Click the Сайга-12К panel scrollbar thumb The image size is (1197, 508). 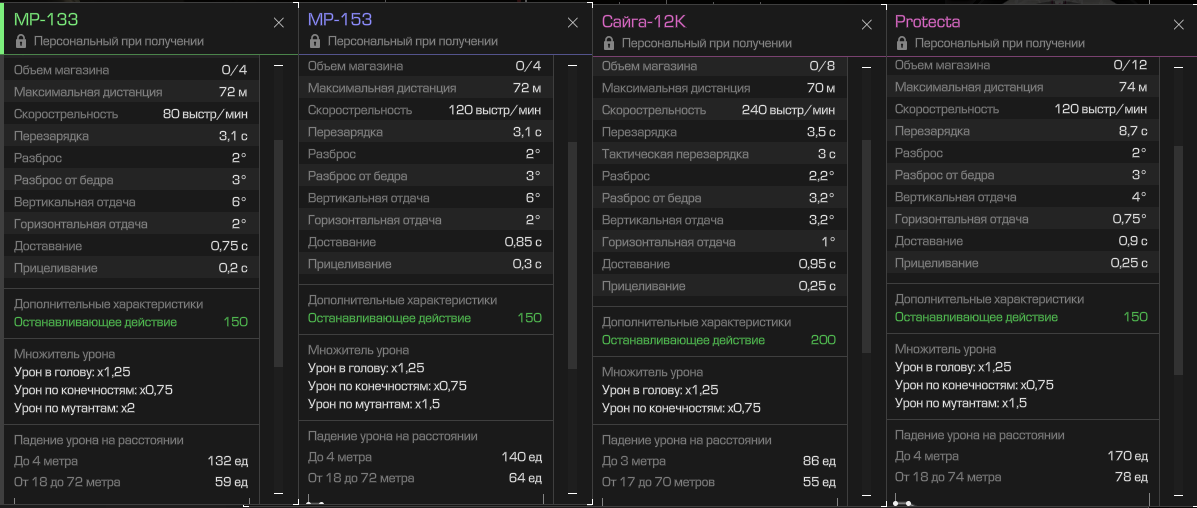click(866, 246)
